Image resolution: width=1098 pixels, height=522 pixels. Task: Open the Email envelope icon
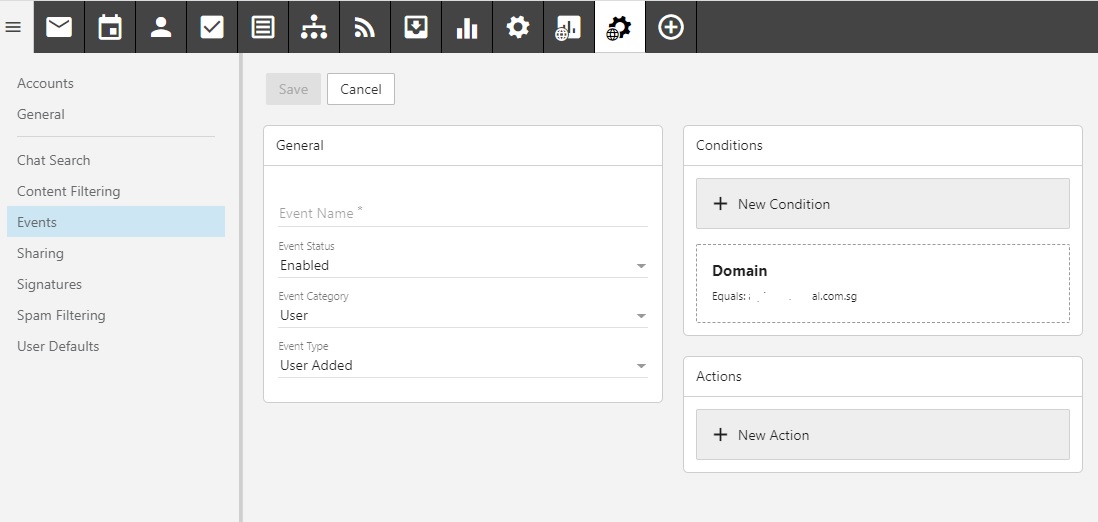59,27
